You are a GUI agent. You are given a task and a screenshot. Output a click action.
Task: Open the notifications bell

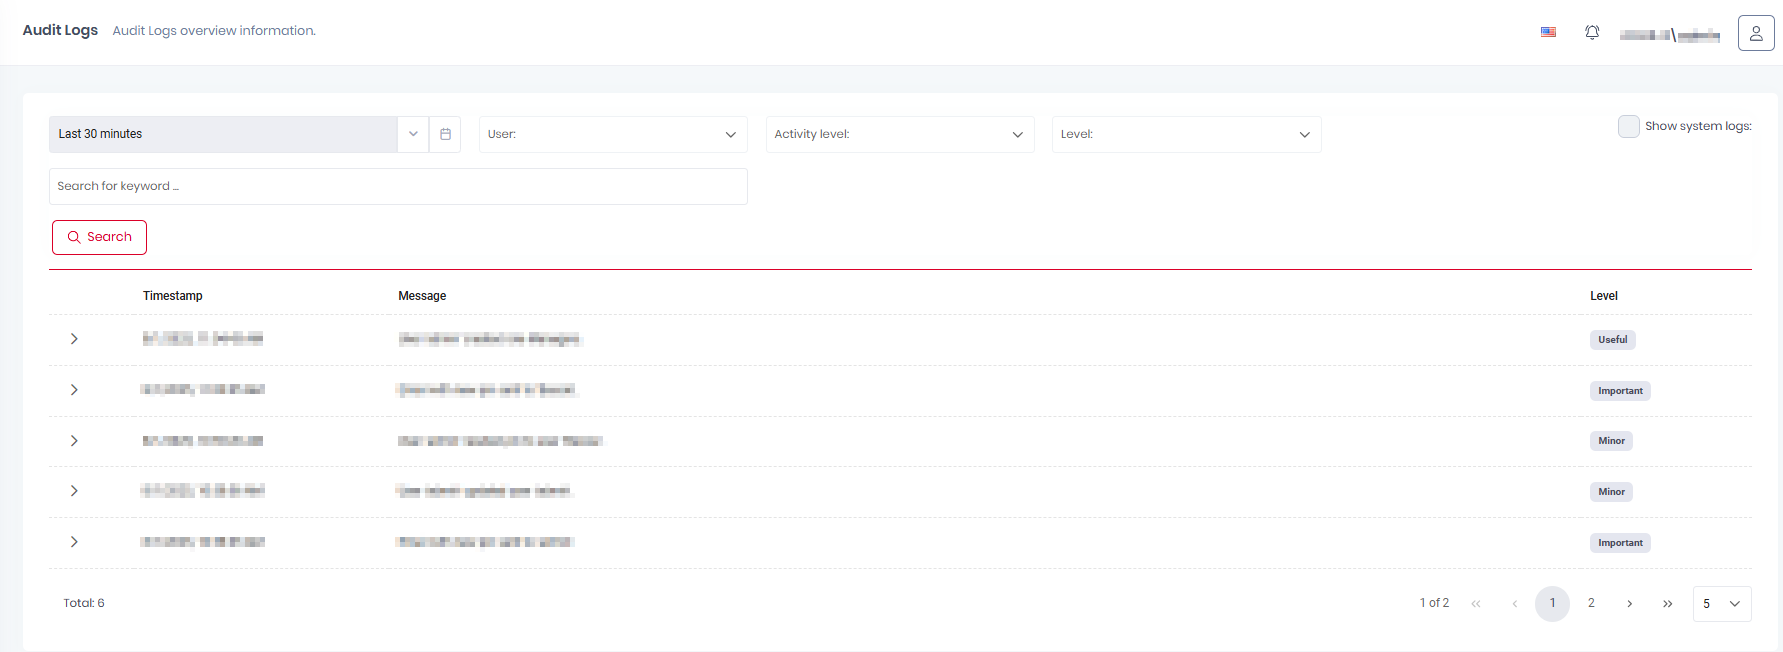(1592, 32)
